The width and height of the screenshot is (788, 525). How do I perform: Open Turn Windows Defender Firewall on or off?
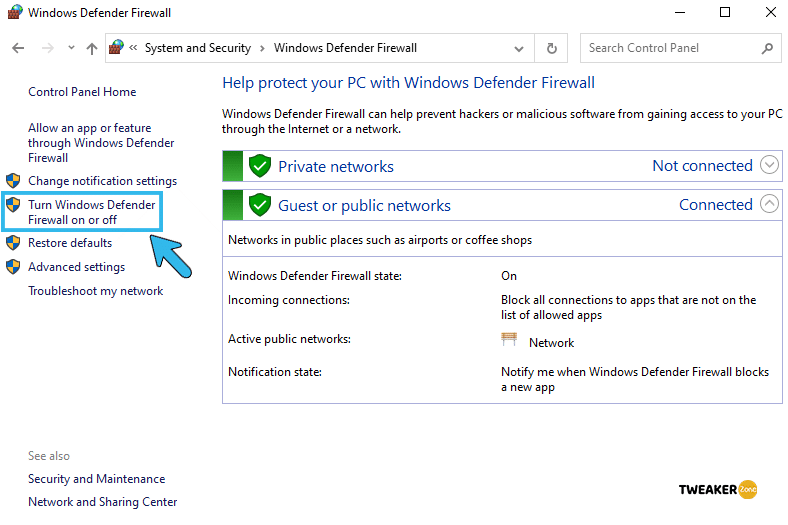(x=91, y=212)
